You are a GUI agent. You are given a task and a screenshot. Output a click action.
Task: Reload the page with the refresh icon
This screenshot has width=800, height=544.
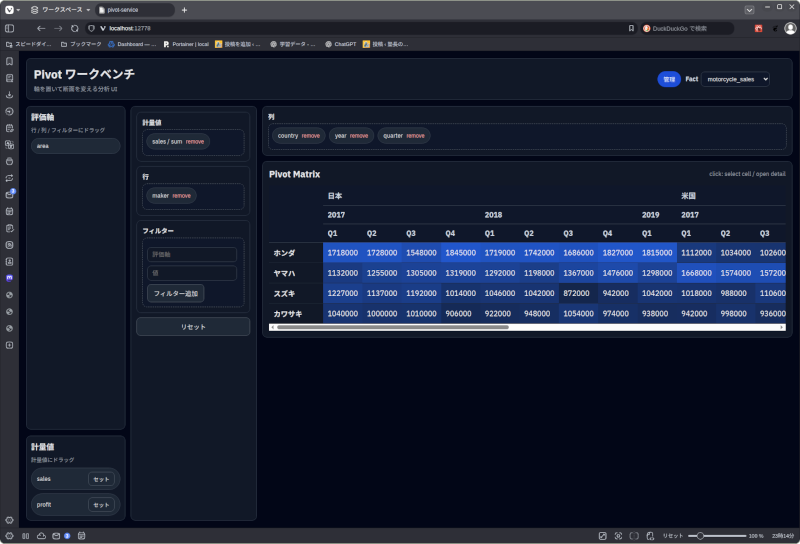[x=74, y=28]
